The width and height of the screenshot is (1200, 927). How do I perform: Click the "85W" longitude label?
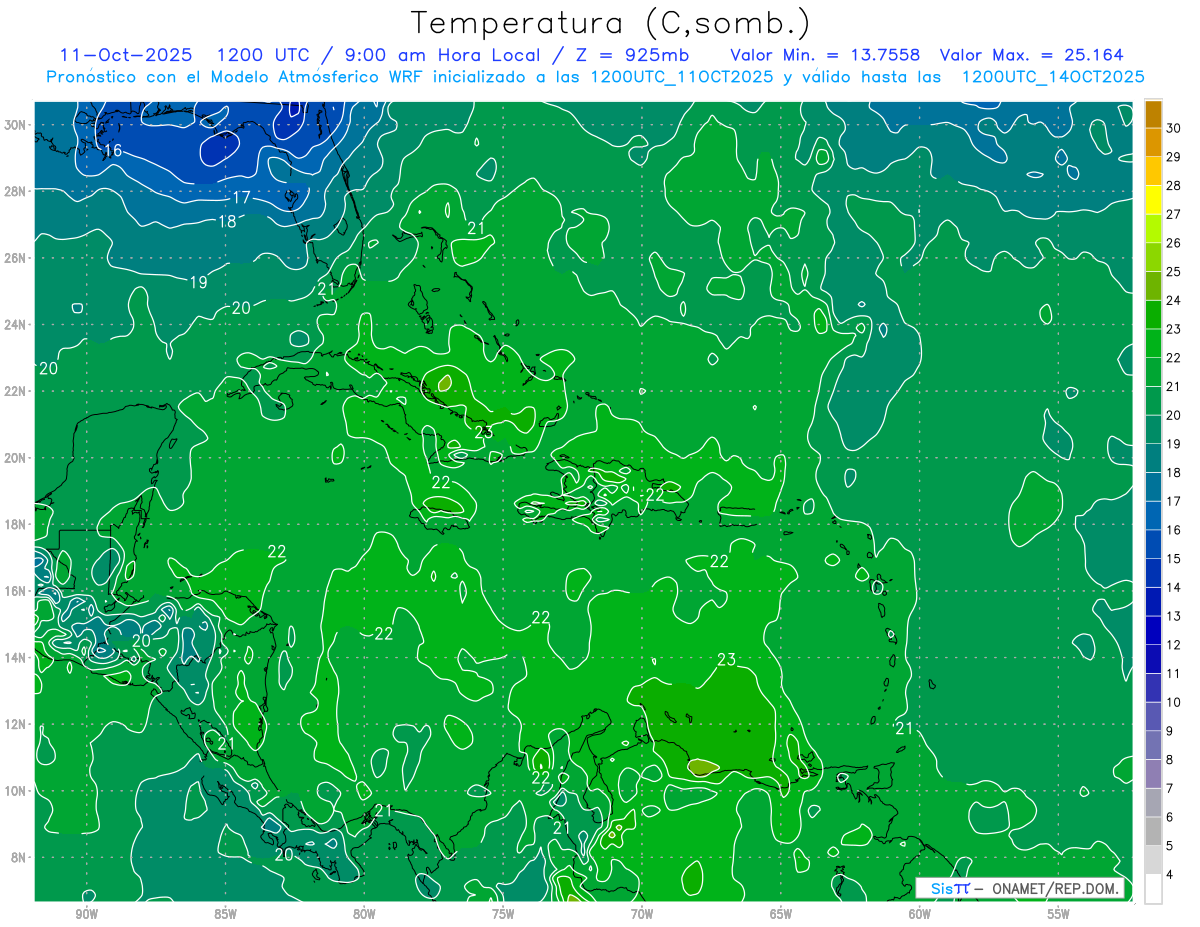point(225,914)
